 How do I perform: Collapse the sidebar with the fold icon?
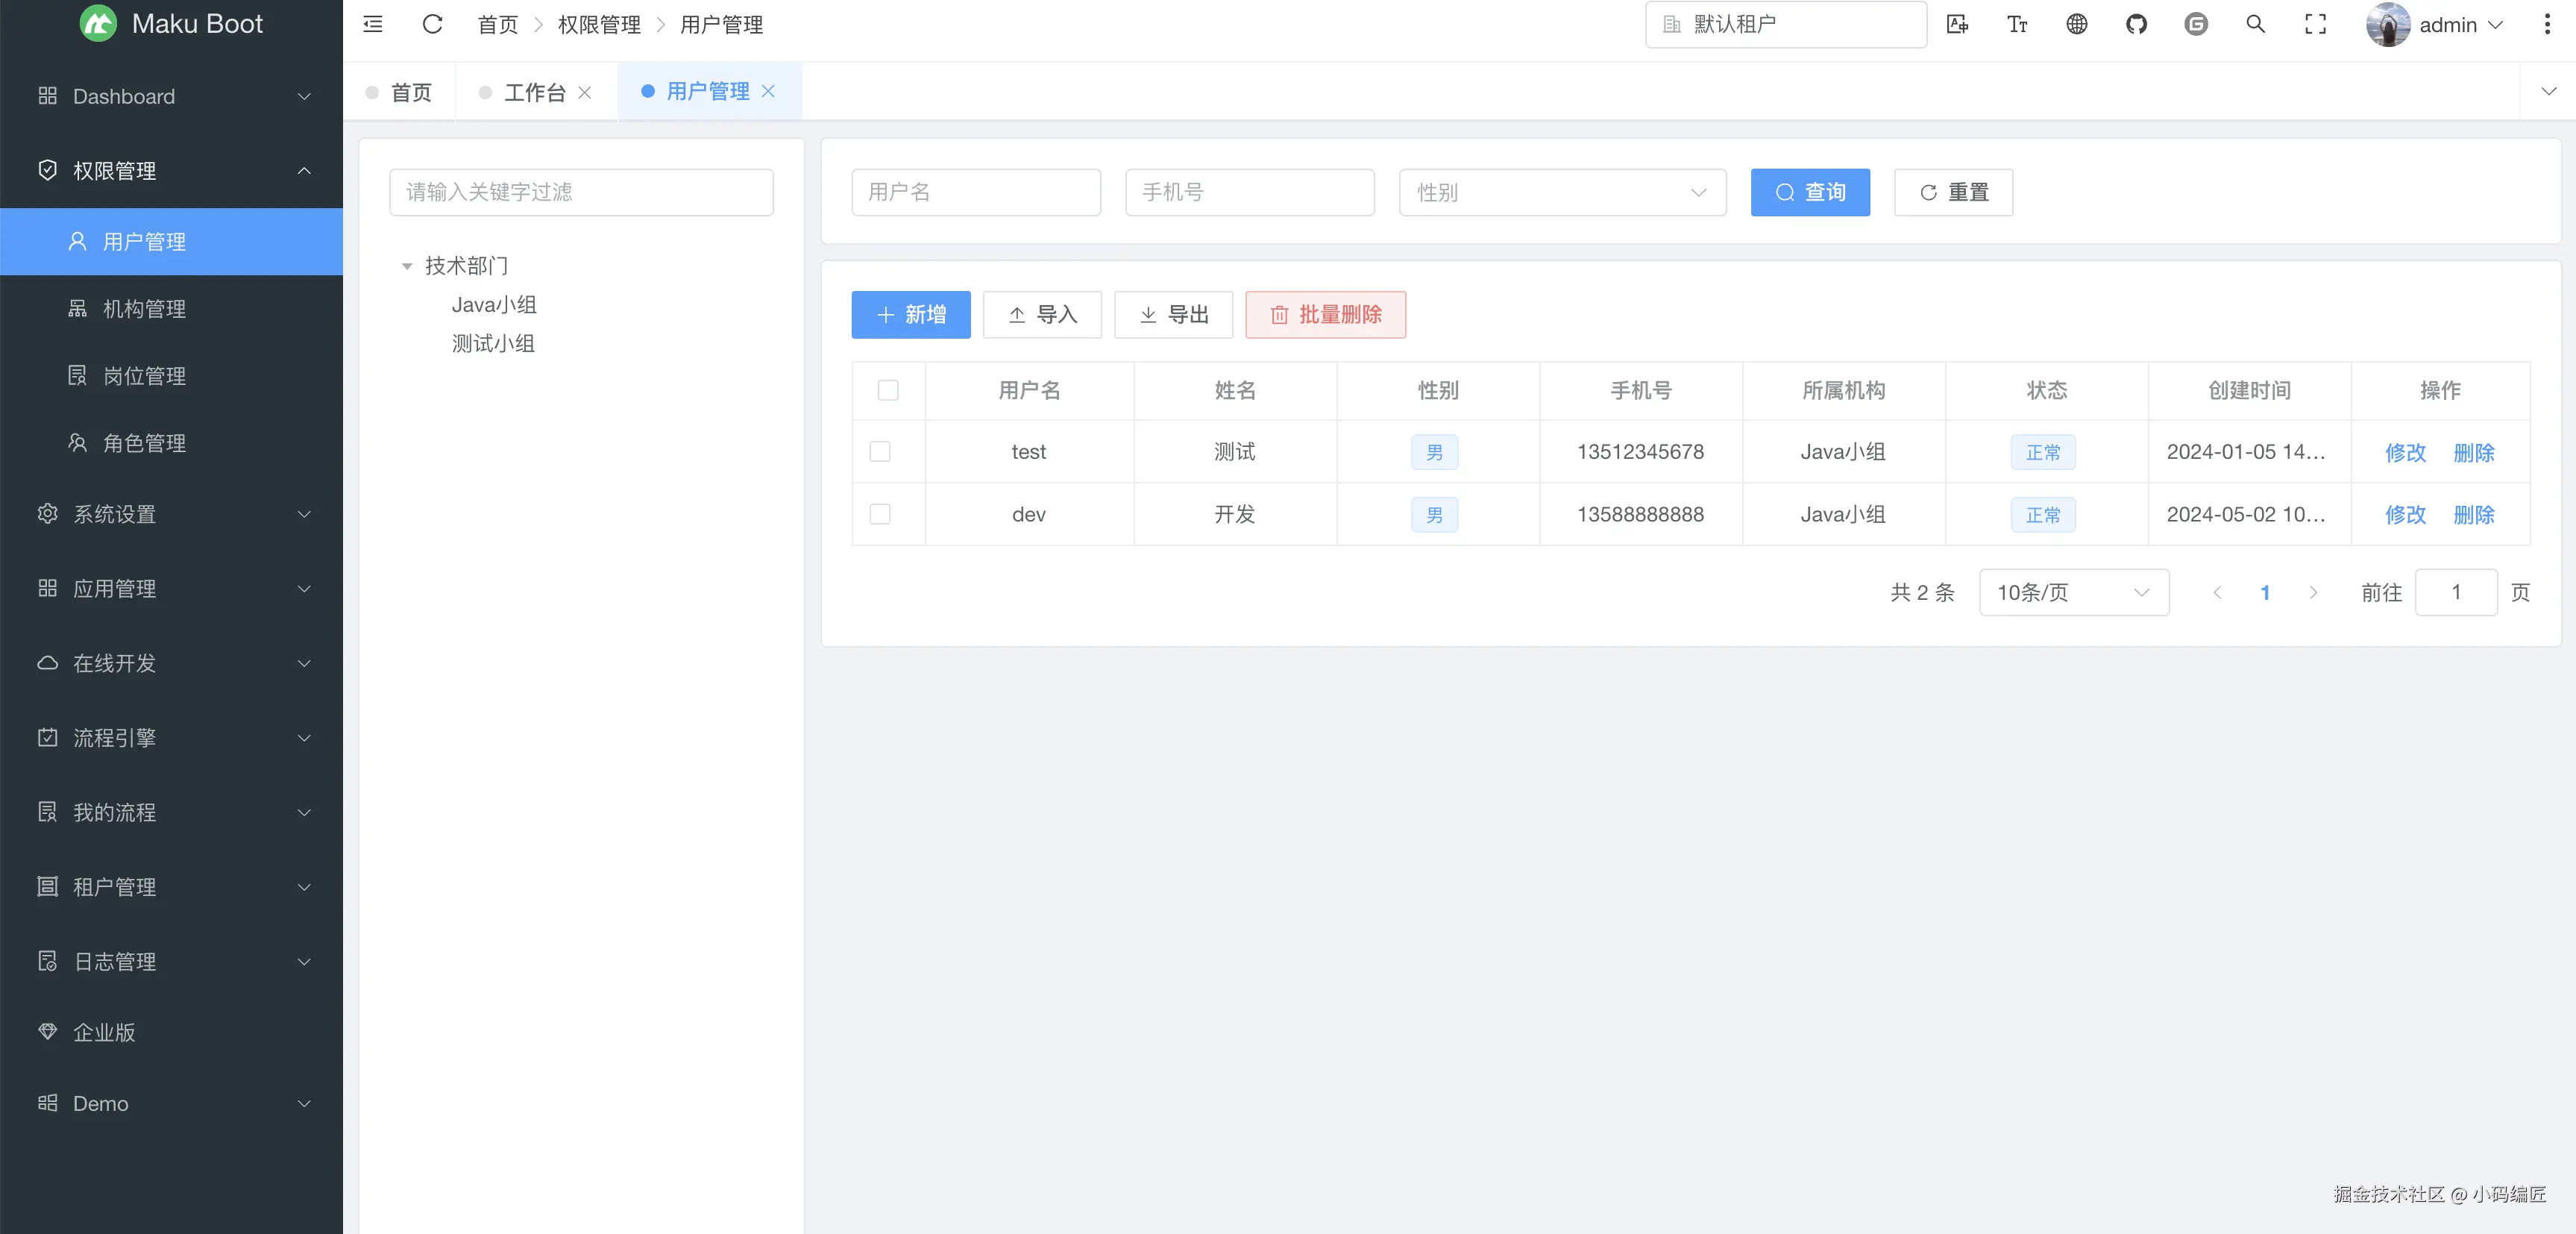[372, 24]
